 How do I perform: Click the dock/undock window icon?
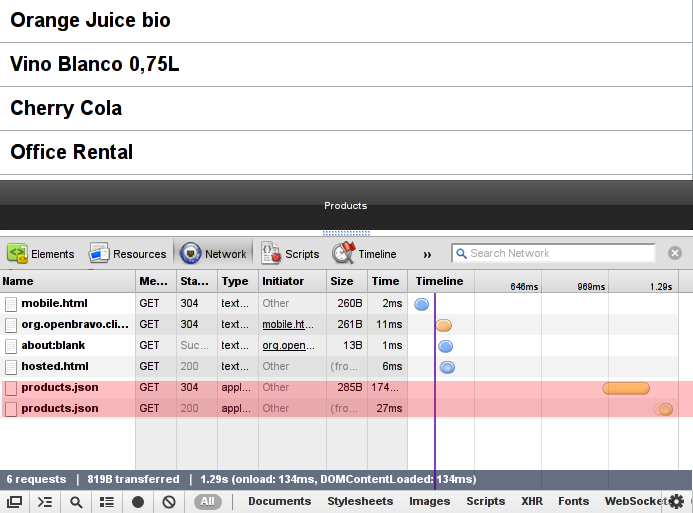(x=15, y=502)
